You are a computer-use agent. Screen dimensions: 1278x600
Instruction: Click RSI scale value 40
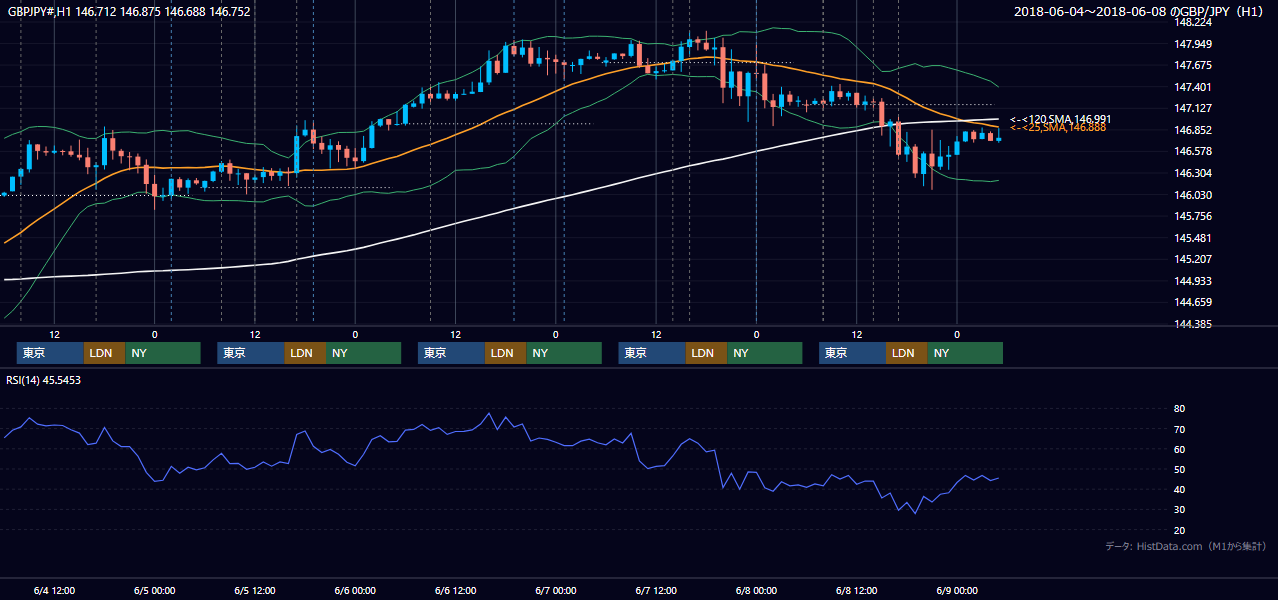[1180, 489]
